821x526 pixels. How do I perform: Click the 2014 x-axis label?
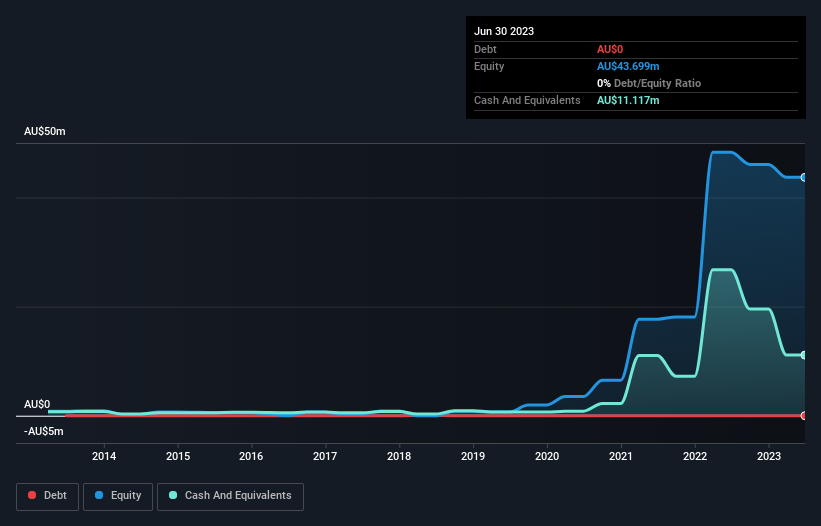pyautogui.click(x=104, y=456)
